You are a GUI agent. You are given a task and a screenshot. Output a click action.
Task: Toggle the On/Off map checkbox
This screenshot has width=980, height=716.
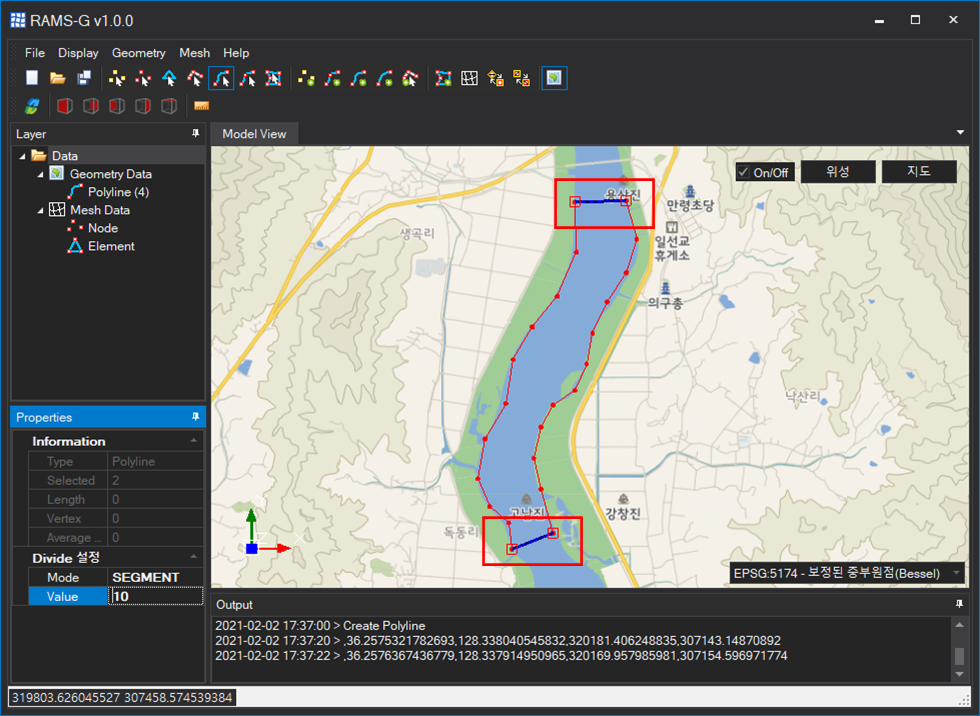[743, 172]
